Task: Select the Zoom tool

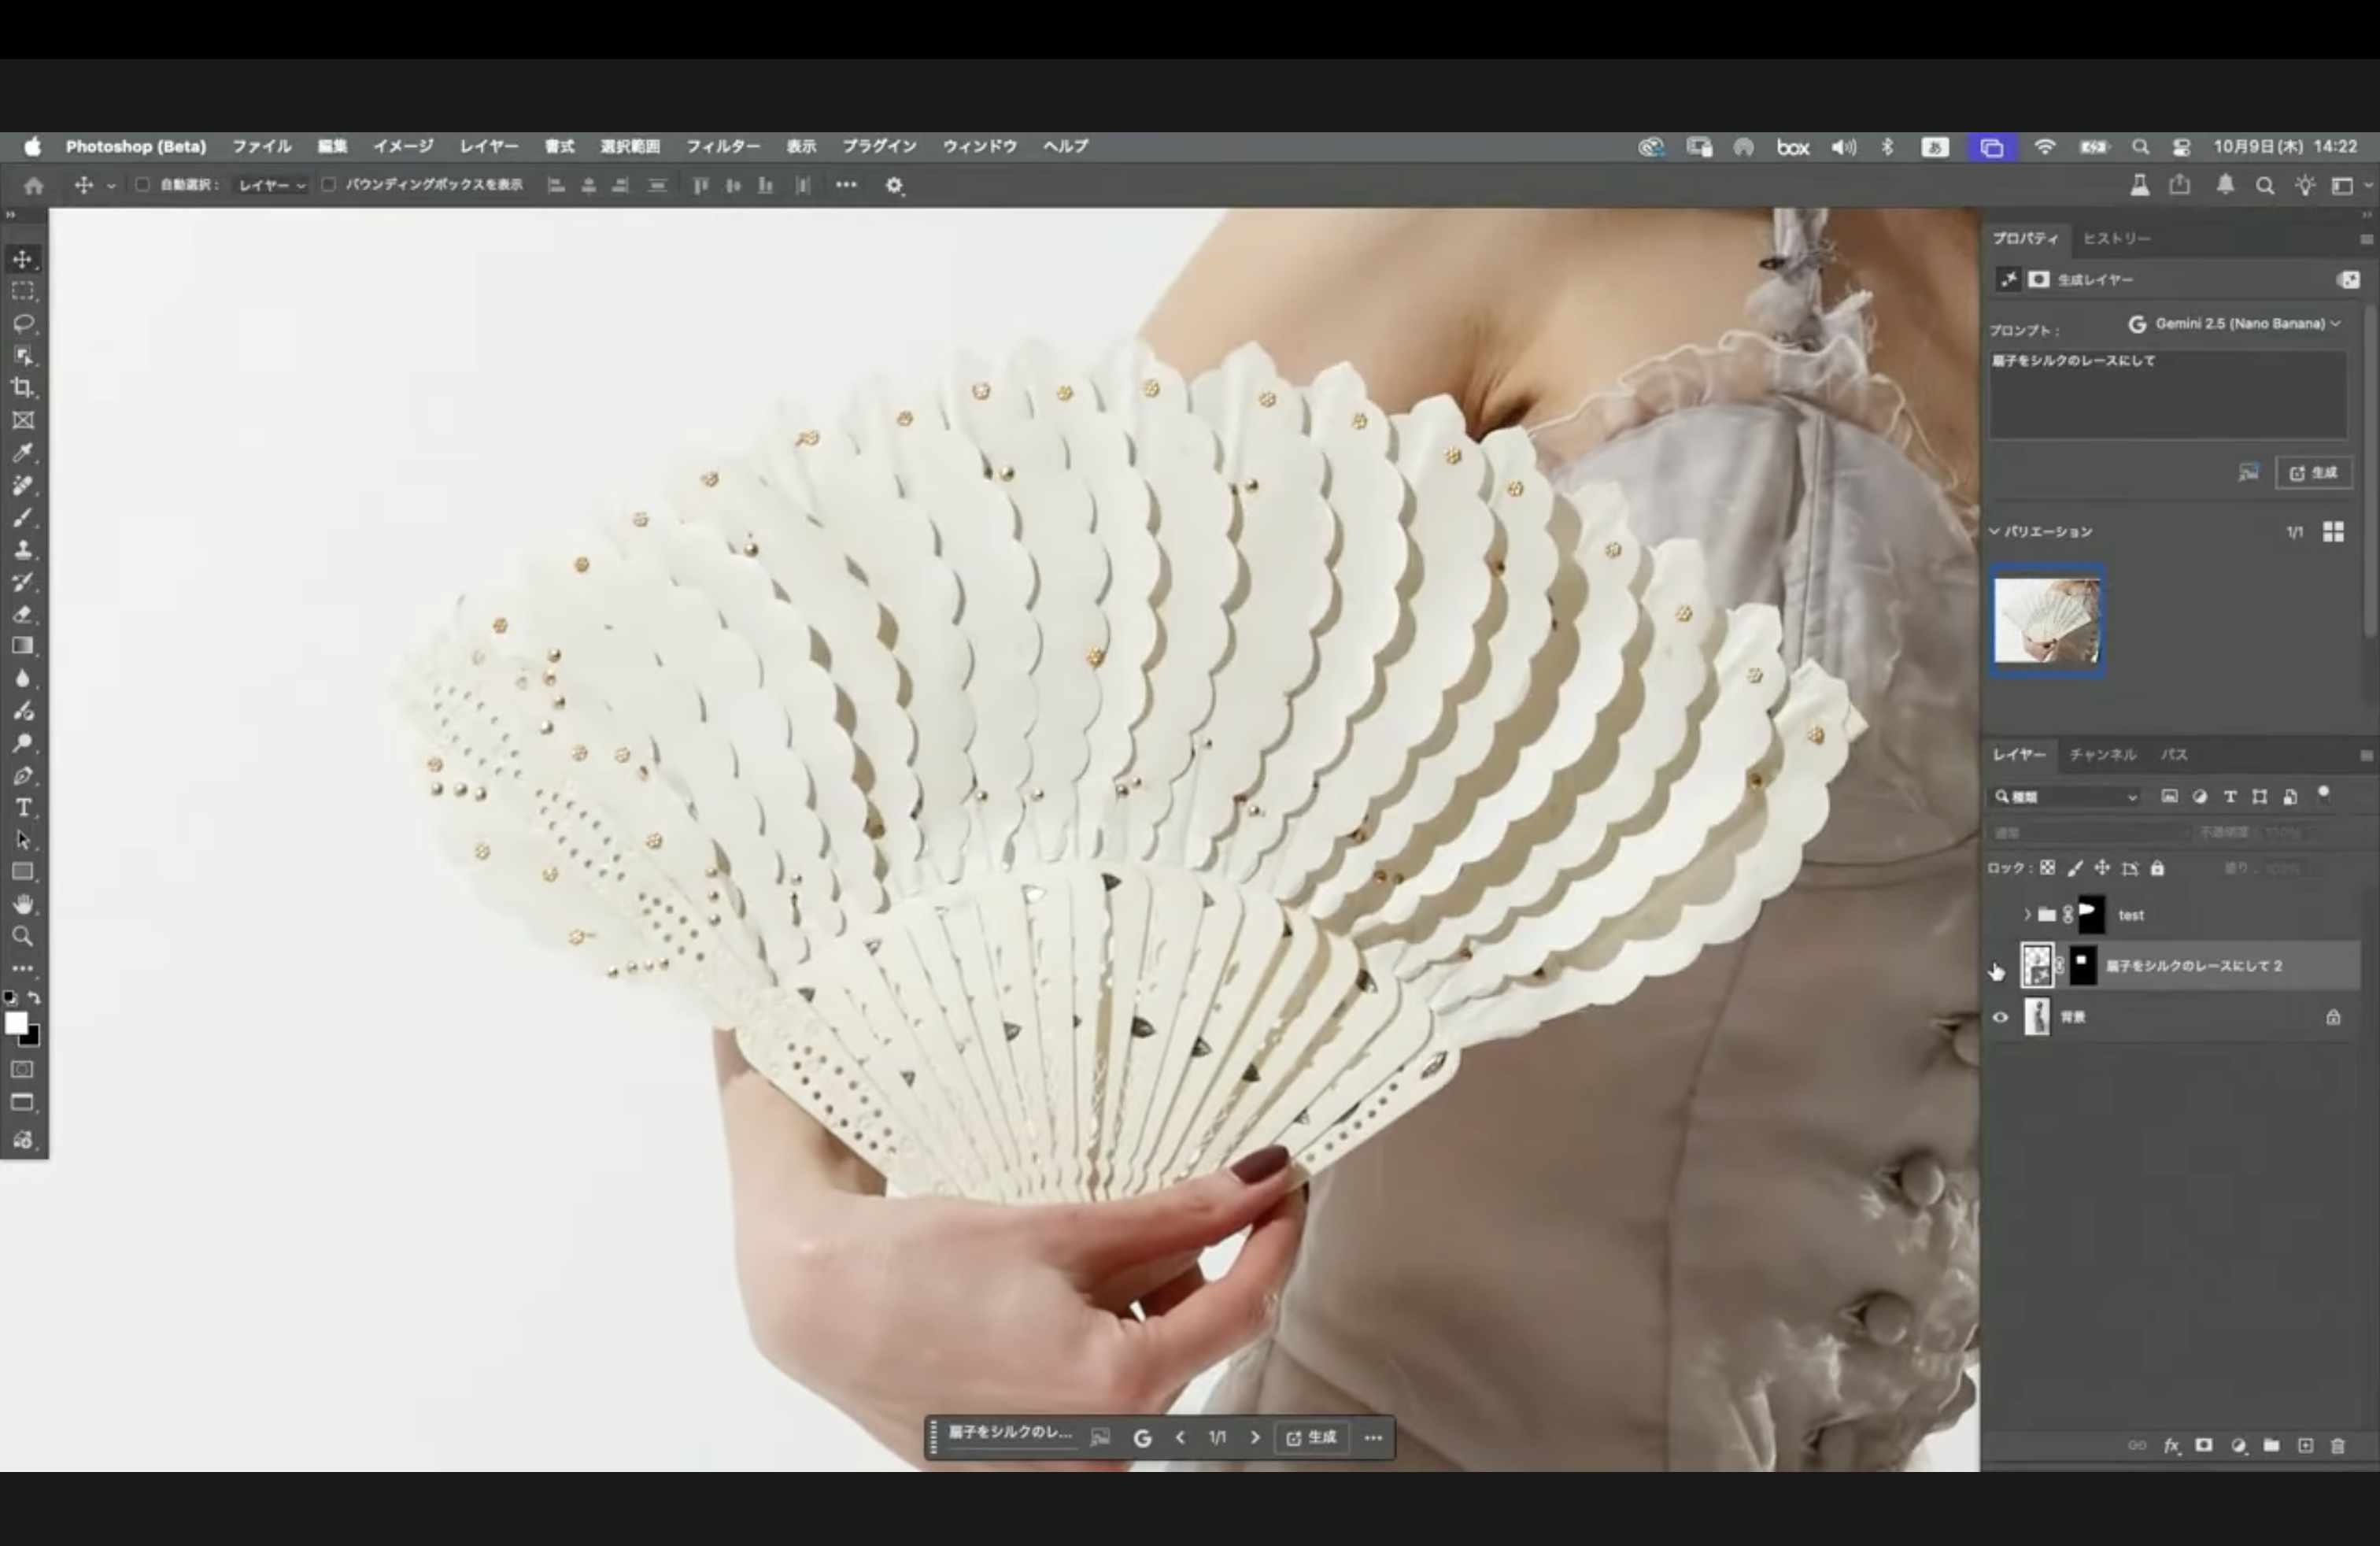Action: pos(23,937)
